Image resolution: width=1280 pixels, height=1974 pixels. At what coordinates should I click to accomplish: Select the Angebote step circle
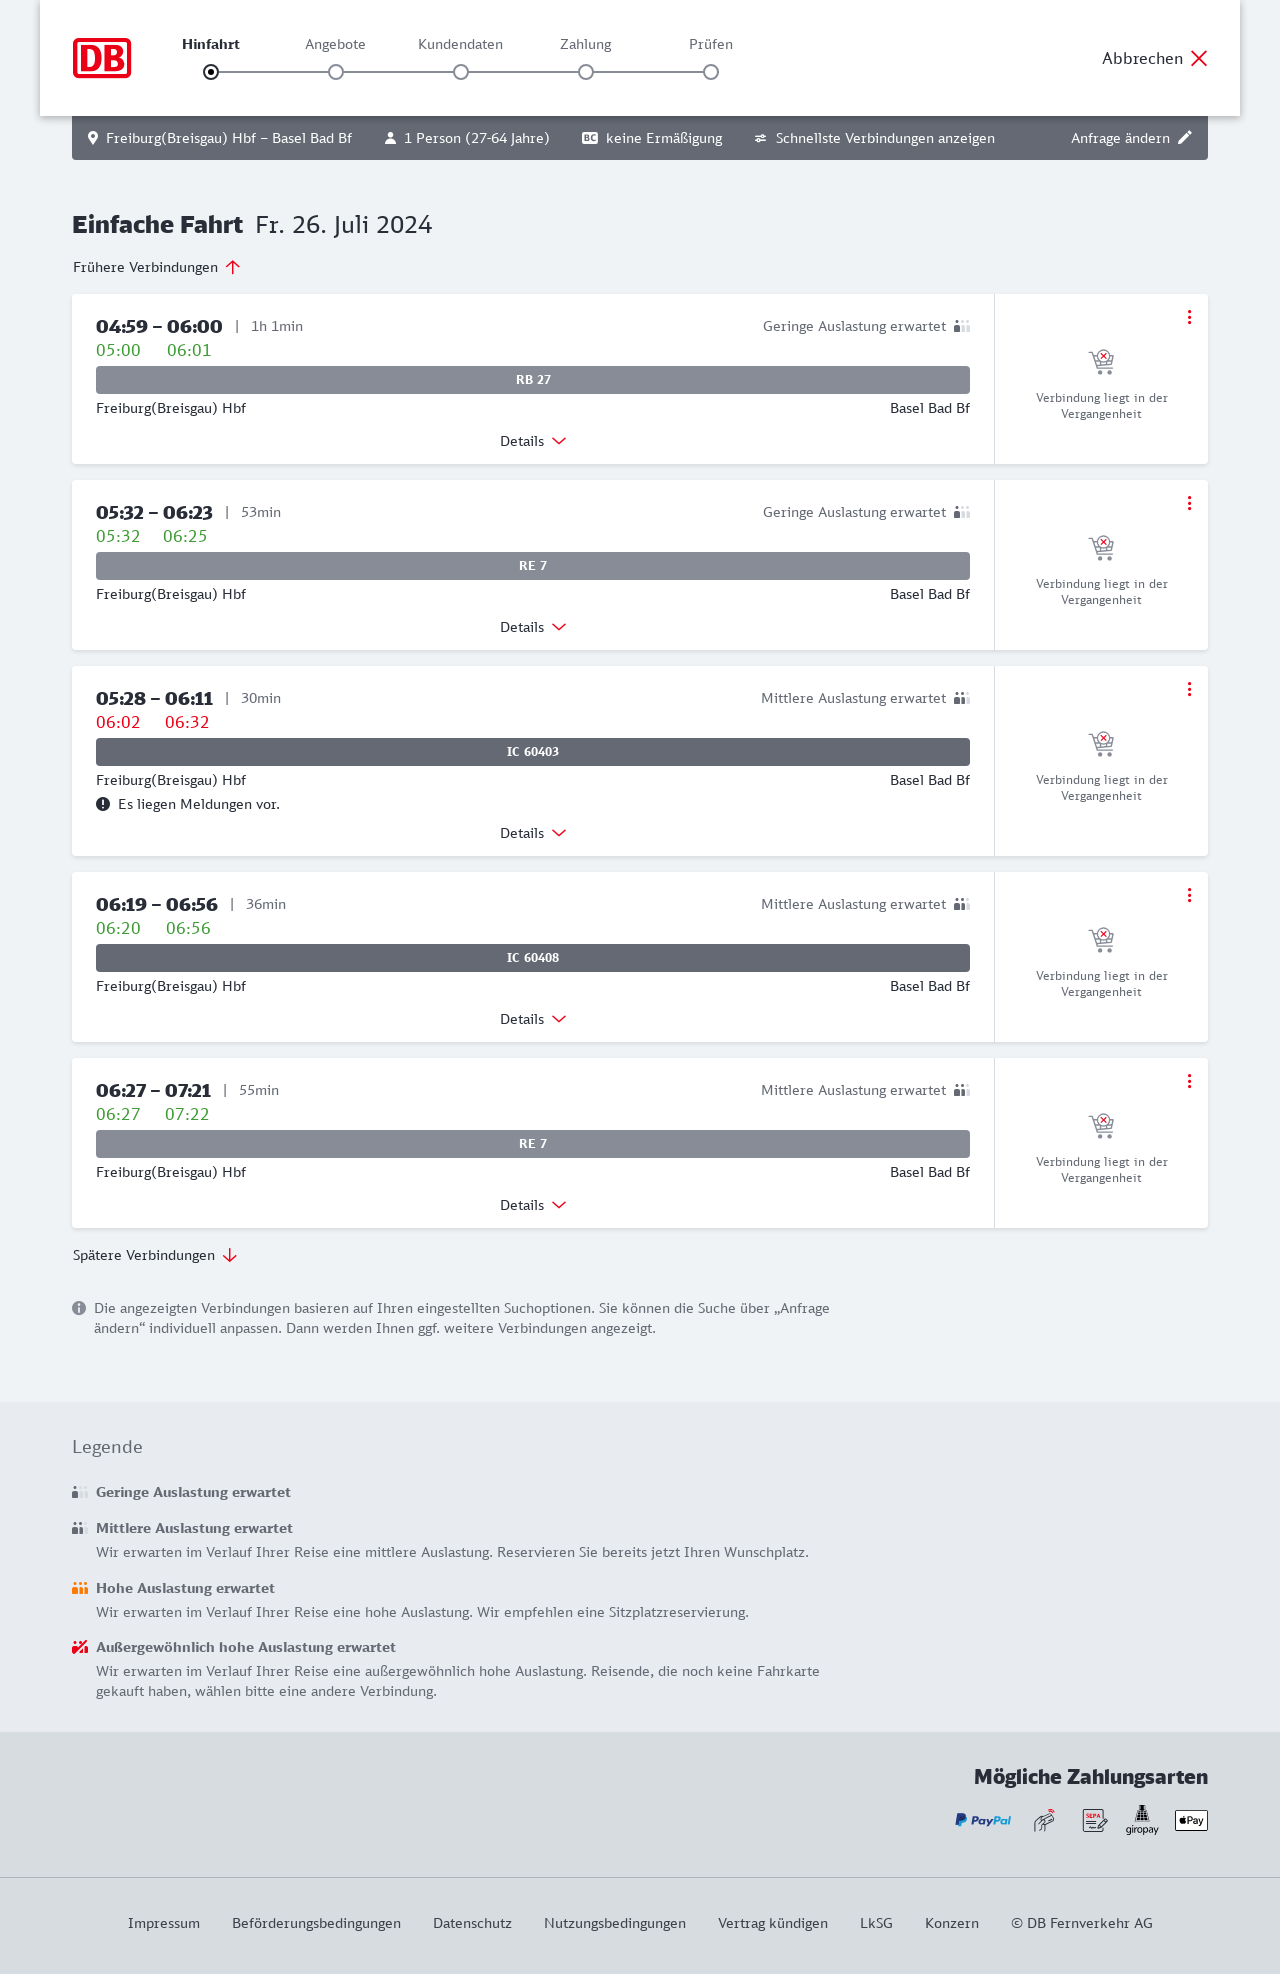click(336, 72)
